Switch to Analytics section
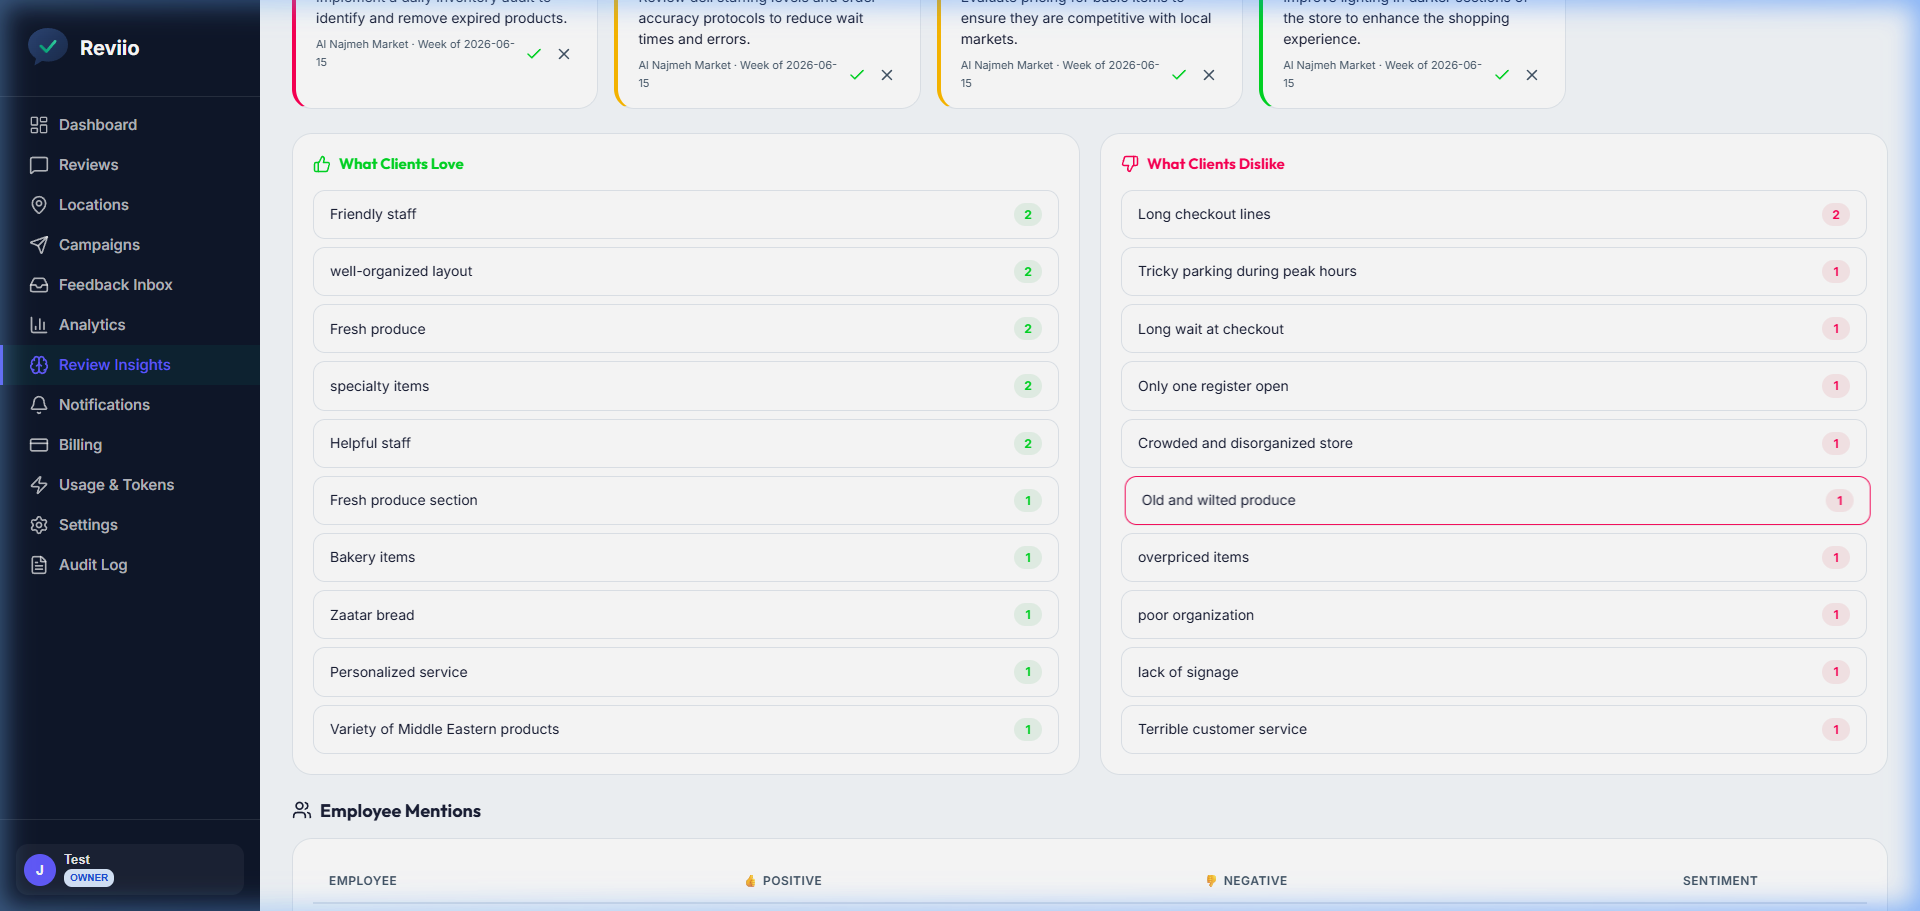 tap(130, 325)
